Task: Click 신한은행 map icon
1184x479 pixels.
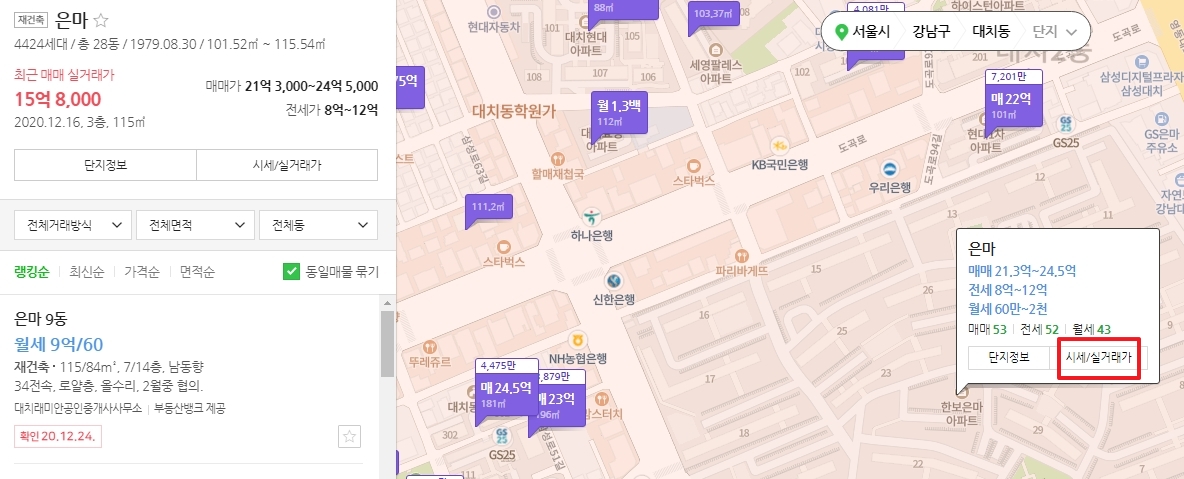Action: 614,280
